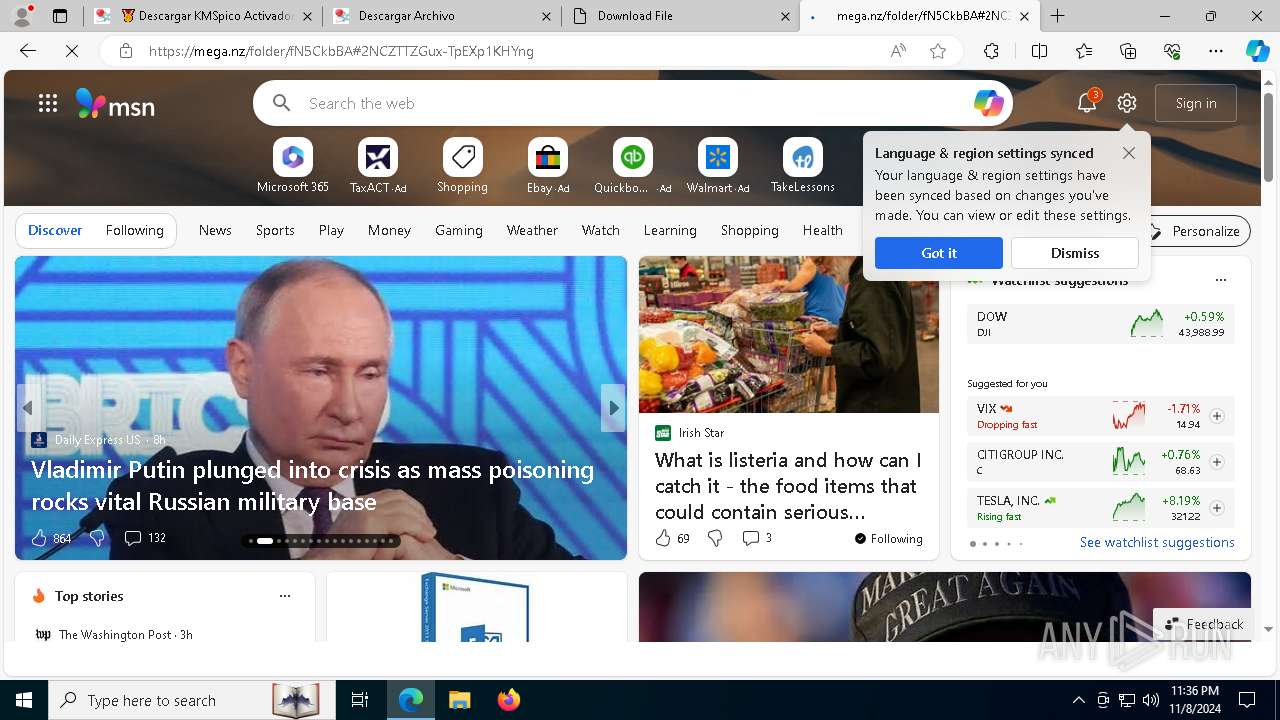Viewport: 1280px width, 720px height.
Task: Open the Personalize button
Action: [1195, 231]
